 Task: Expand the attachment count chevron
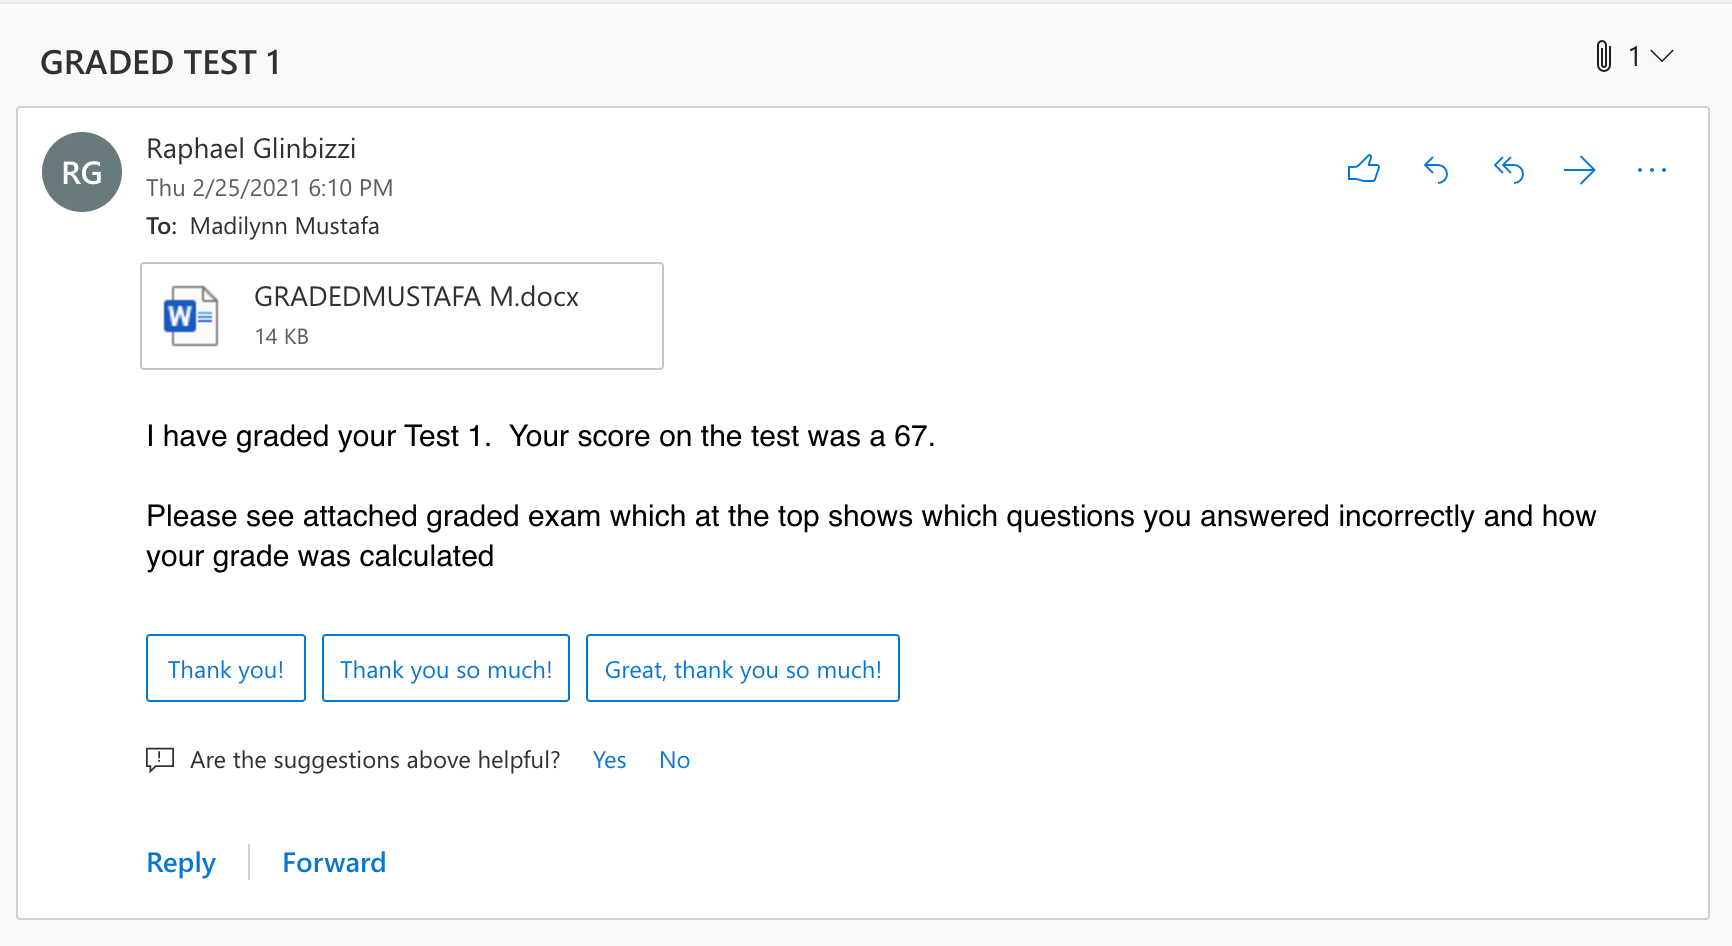pos(1662,56)
